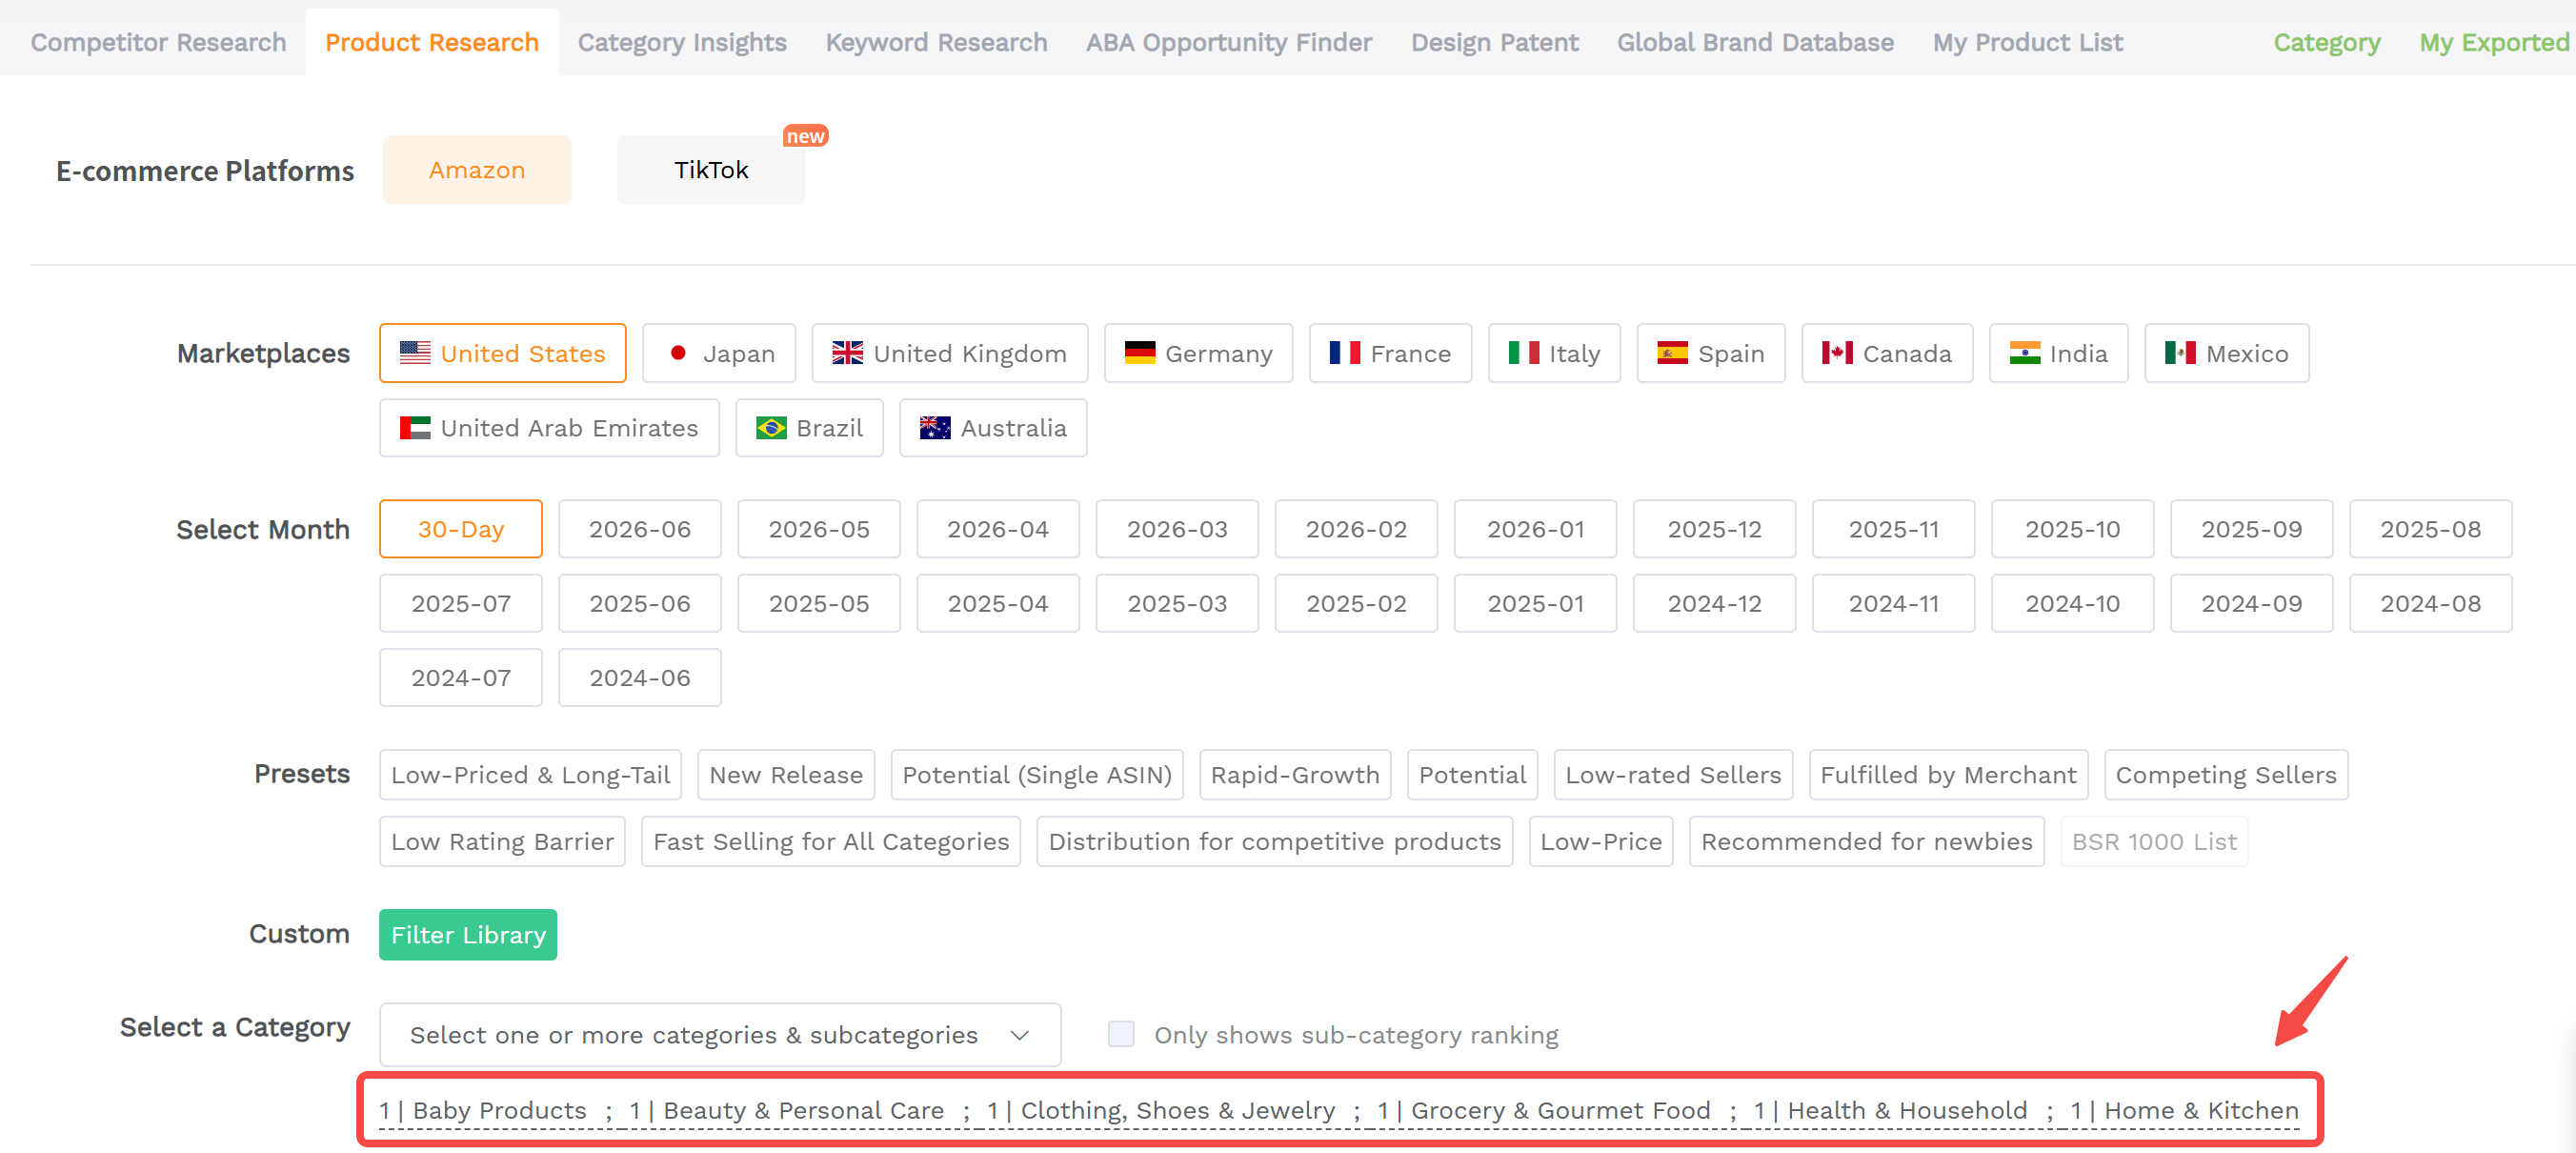Apply Distribution for competitive products preset
Image resolution: width=2576 pixels, height=1153 pixels.
pos(1274,842)
